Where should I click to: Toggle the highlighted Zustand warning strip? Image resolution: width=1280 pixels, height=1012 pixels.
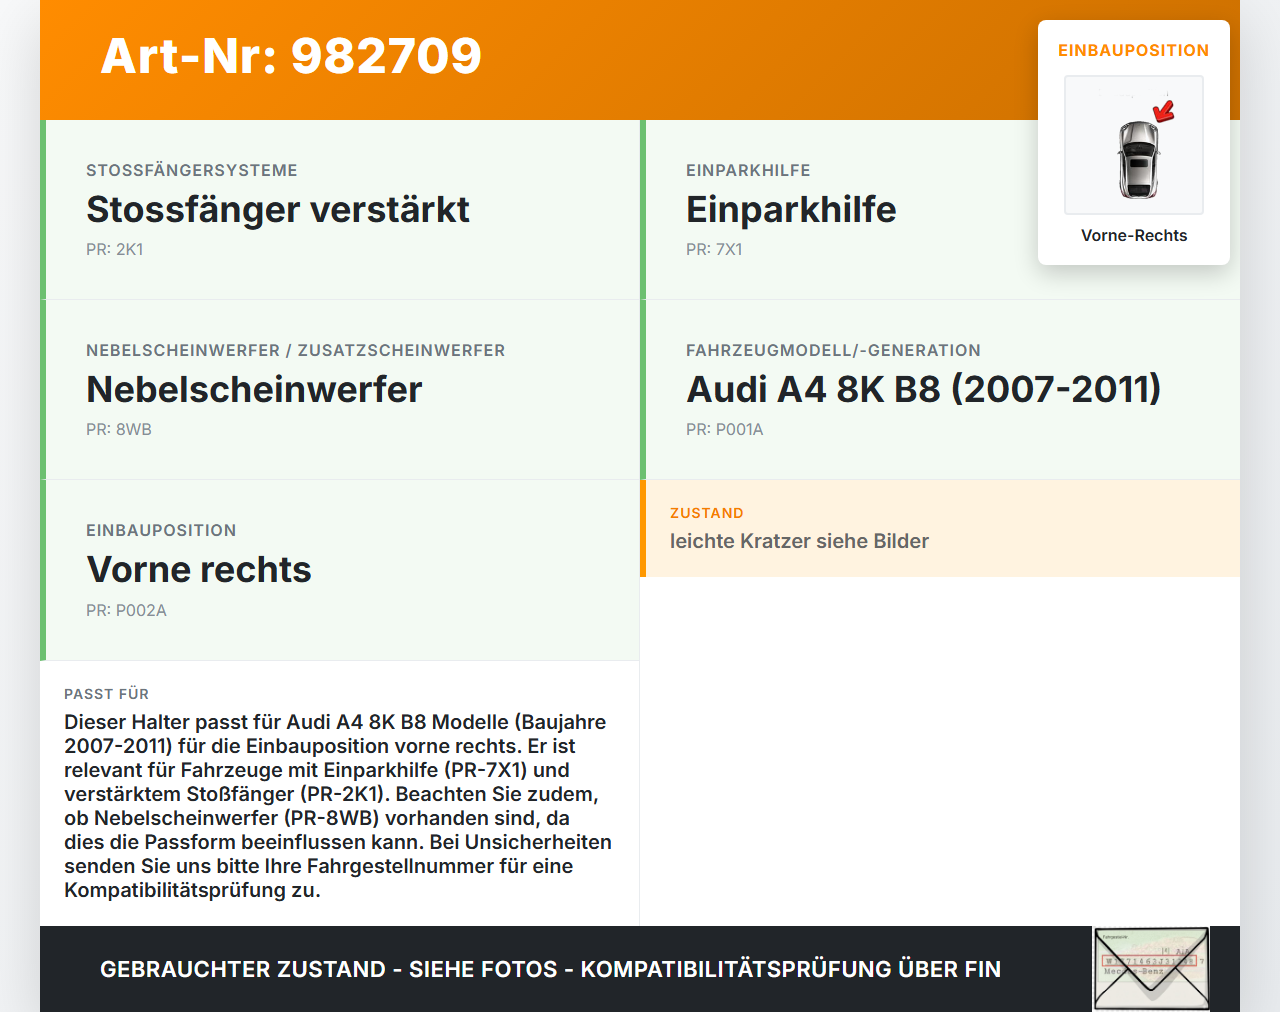tap(938, 529)
